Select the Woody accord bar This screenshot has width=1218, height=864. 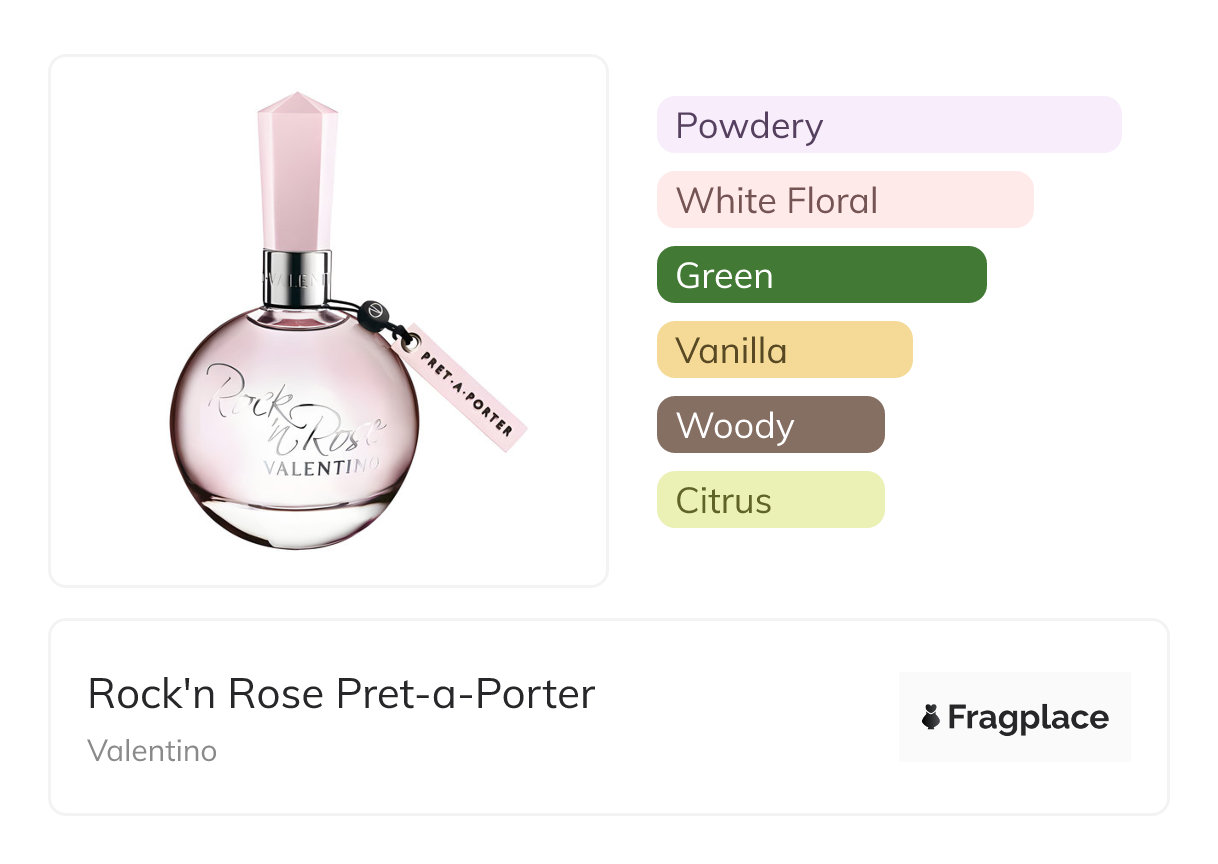click(770, 425)
